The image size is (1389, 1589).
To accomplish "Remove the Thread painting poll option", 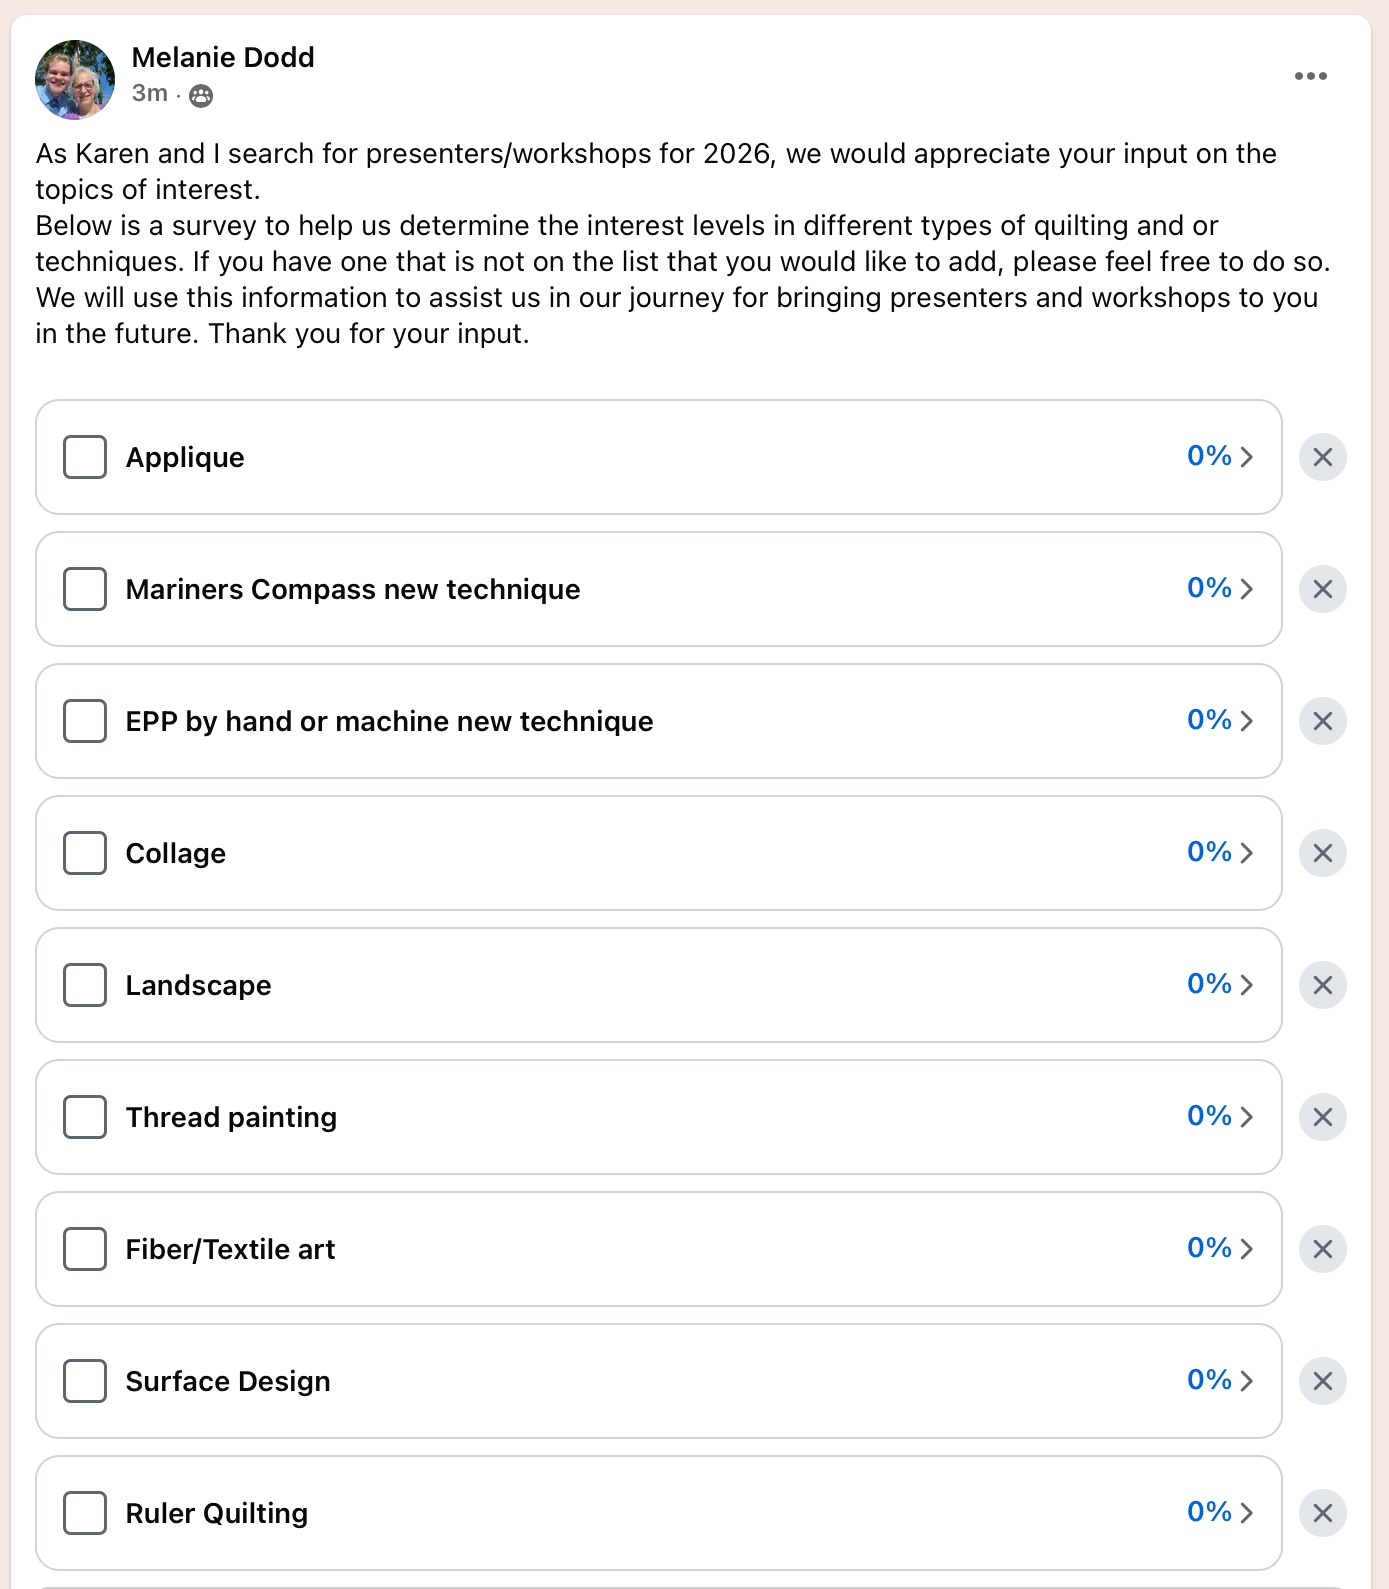I will click(x=1322, y=1117).
